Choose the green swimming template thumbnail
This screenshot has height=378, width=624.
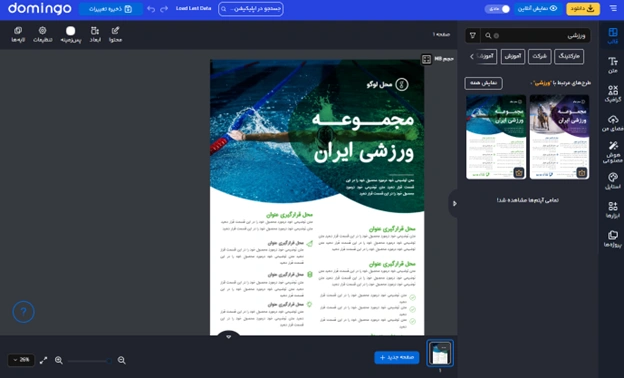(496, 137)
